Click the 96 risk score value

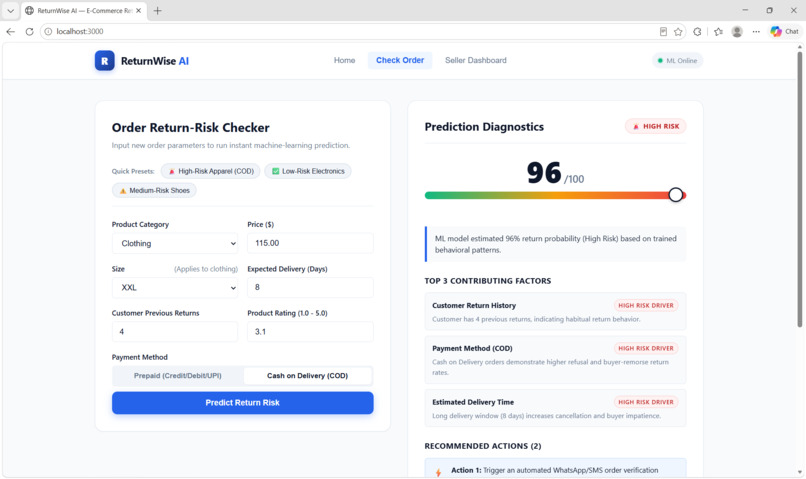coord(544,173)
